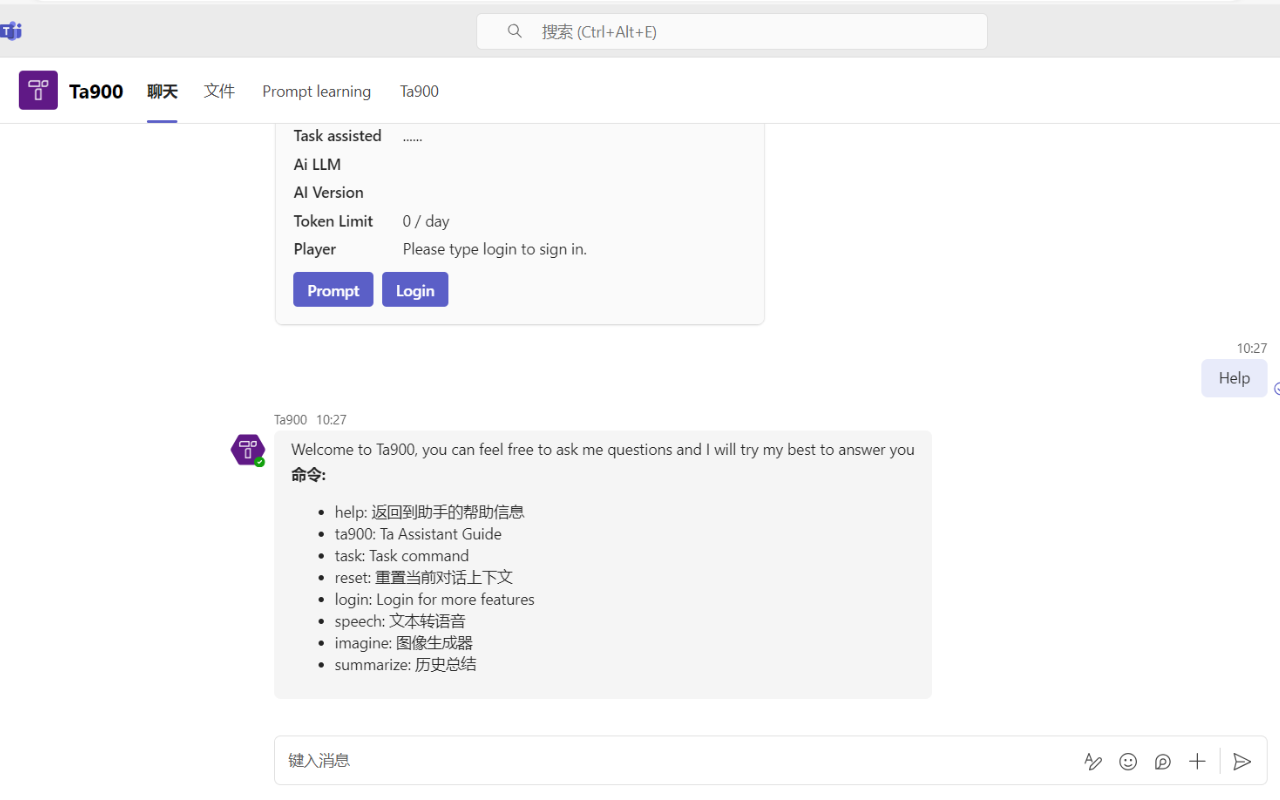The width and height of the screenshot is (1280, 800).
Task: Click the send message arrow icon
Action: click(1242, 762)
